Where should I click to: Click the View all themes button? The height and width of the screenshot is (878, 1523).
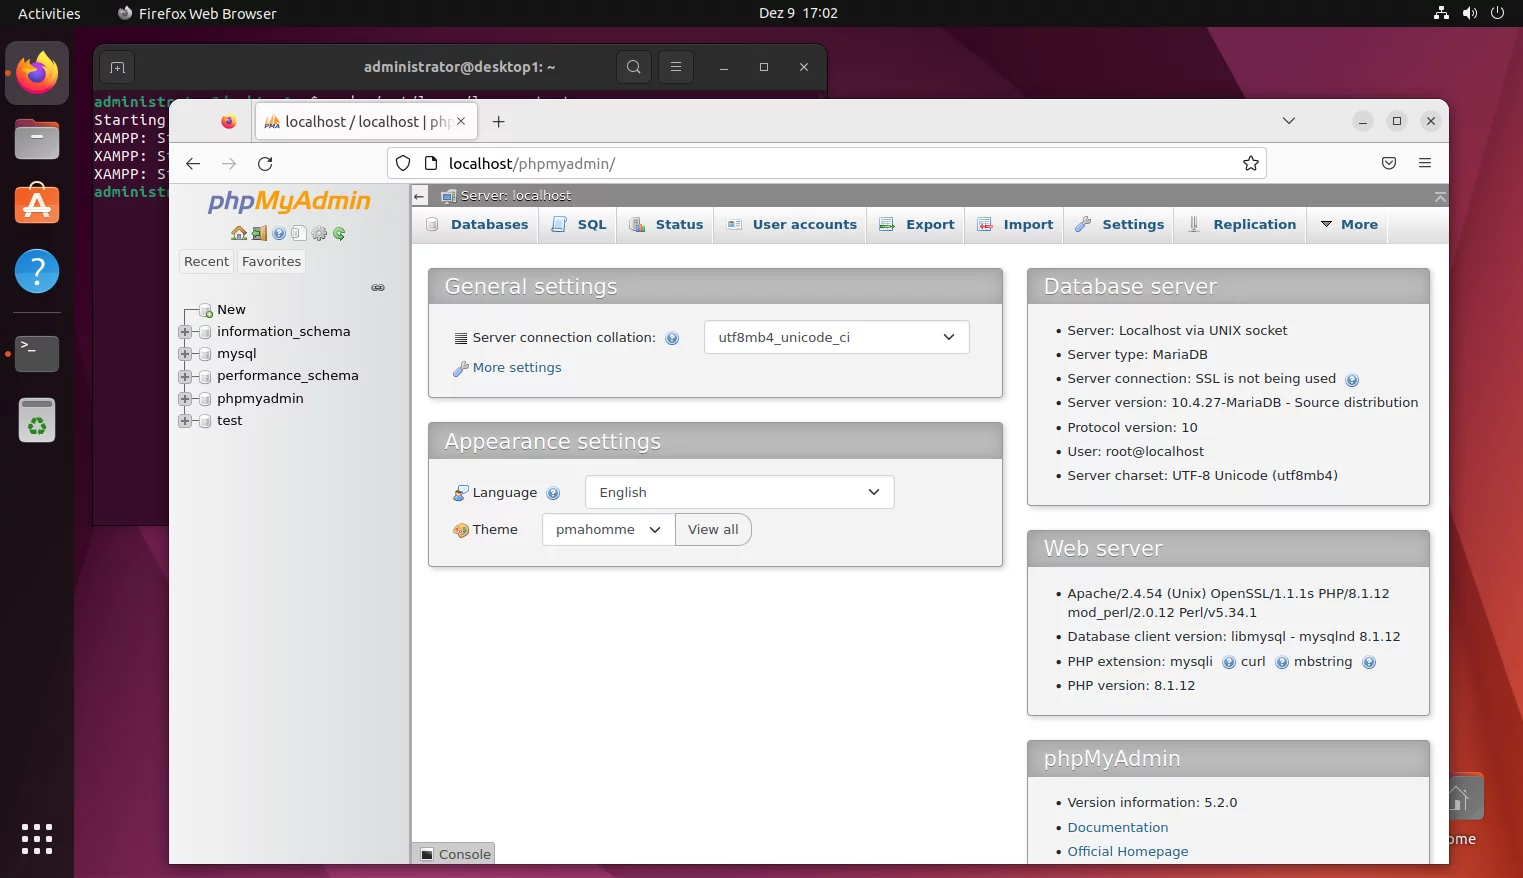pos(713,529)
